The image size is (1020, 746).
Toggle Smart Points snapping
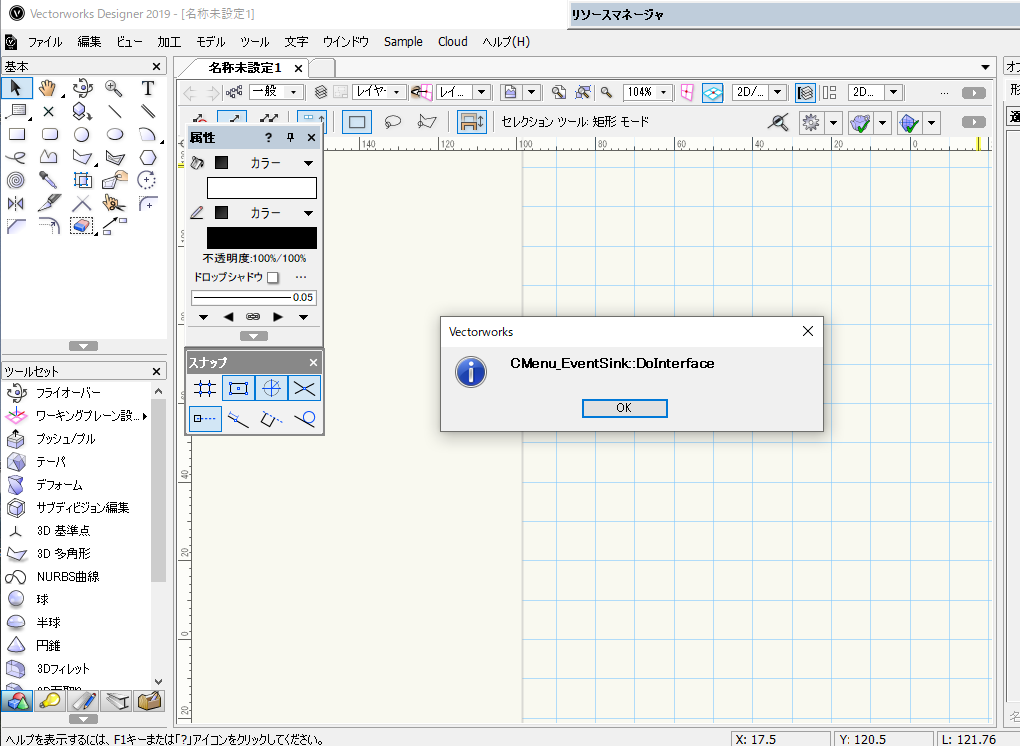pos(205,419)
